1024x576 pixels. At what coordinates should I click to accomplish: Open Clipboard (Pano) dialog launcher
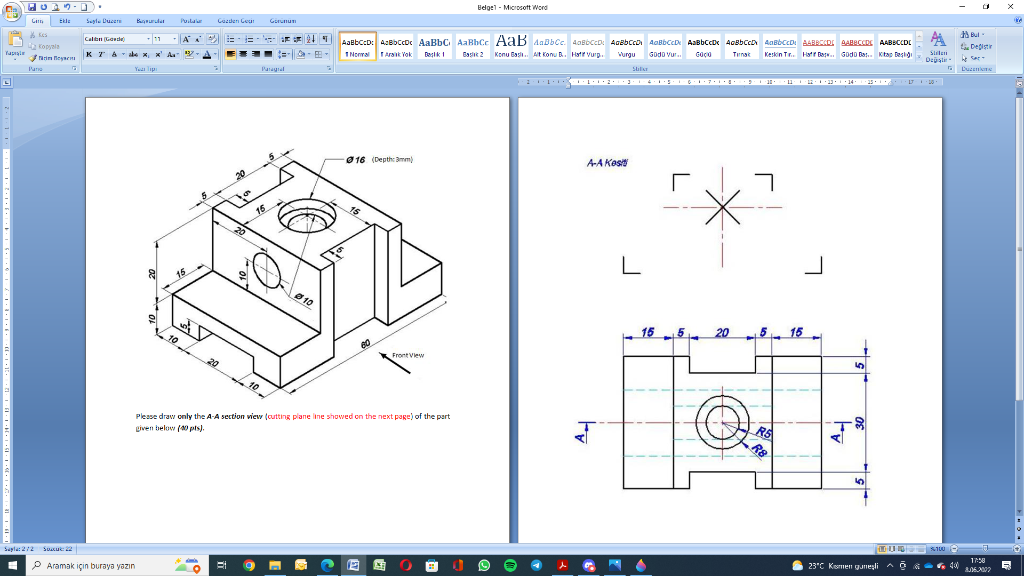pos(74,69)
